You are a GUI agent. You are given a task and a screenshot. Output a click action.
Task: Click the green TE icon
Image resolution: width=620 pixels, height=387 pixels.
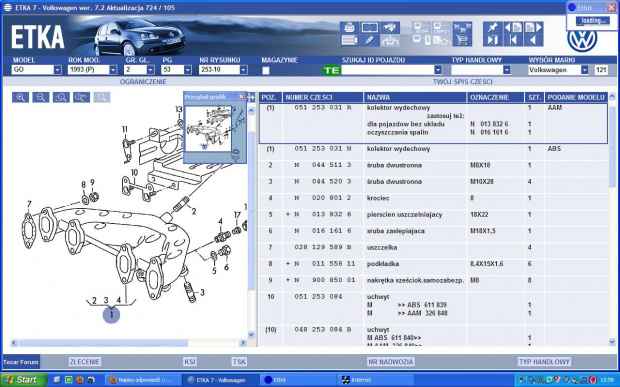[x=331, y=70]
